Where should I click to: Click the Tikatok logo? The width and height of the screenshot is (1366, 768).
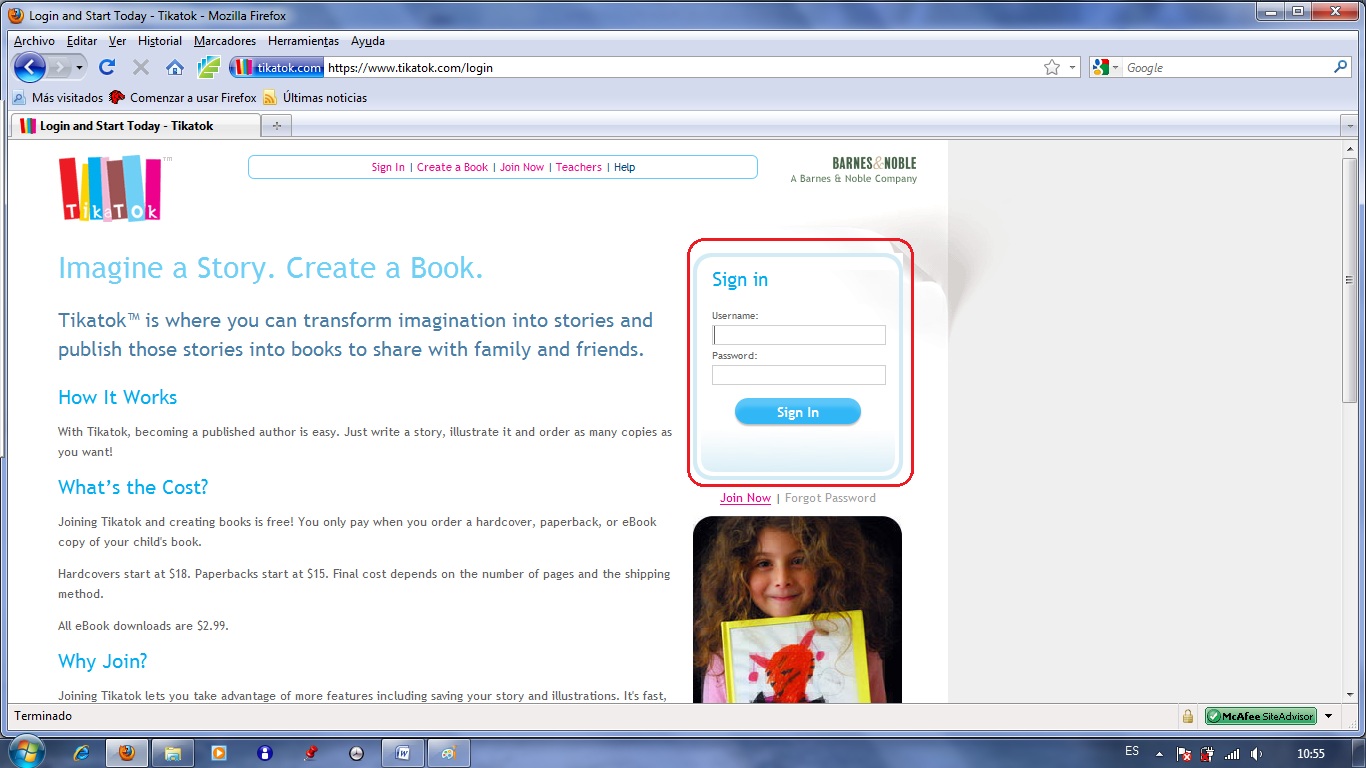click(110, 188)
